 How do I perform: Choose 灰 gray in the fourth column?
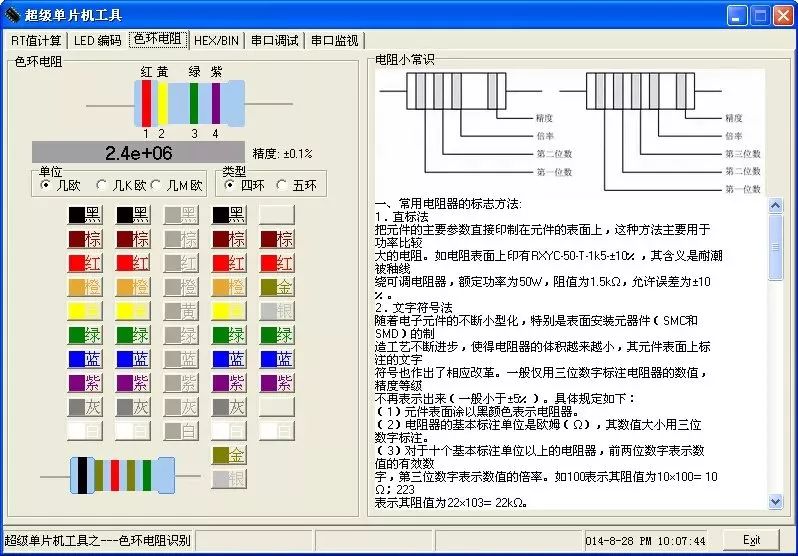(x=229, y=407)
